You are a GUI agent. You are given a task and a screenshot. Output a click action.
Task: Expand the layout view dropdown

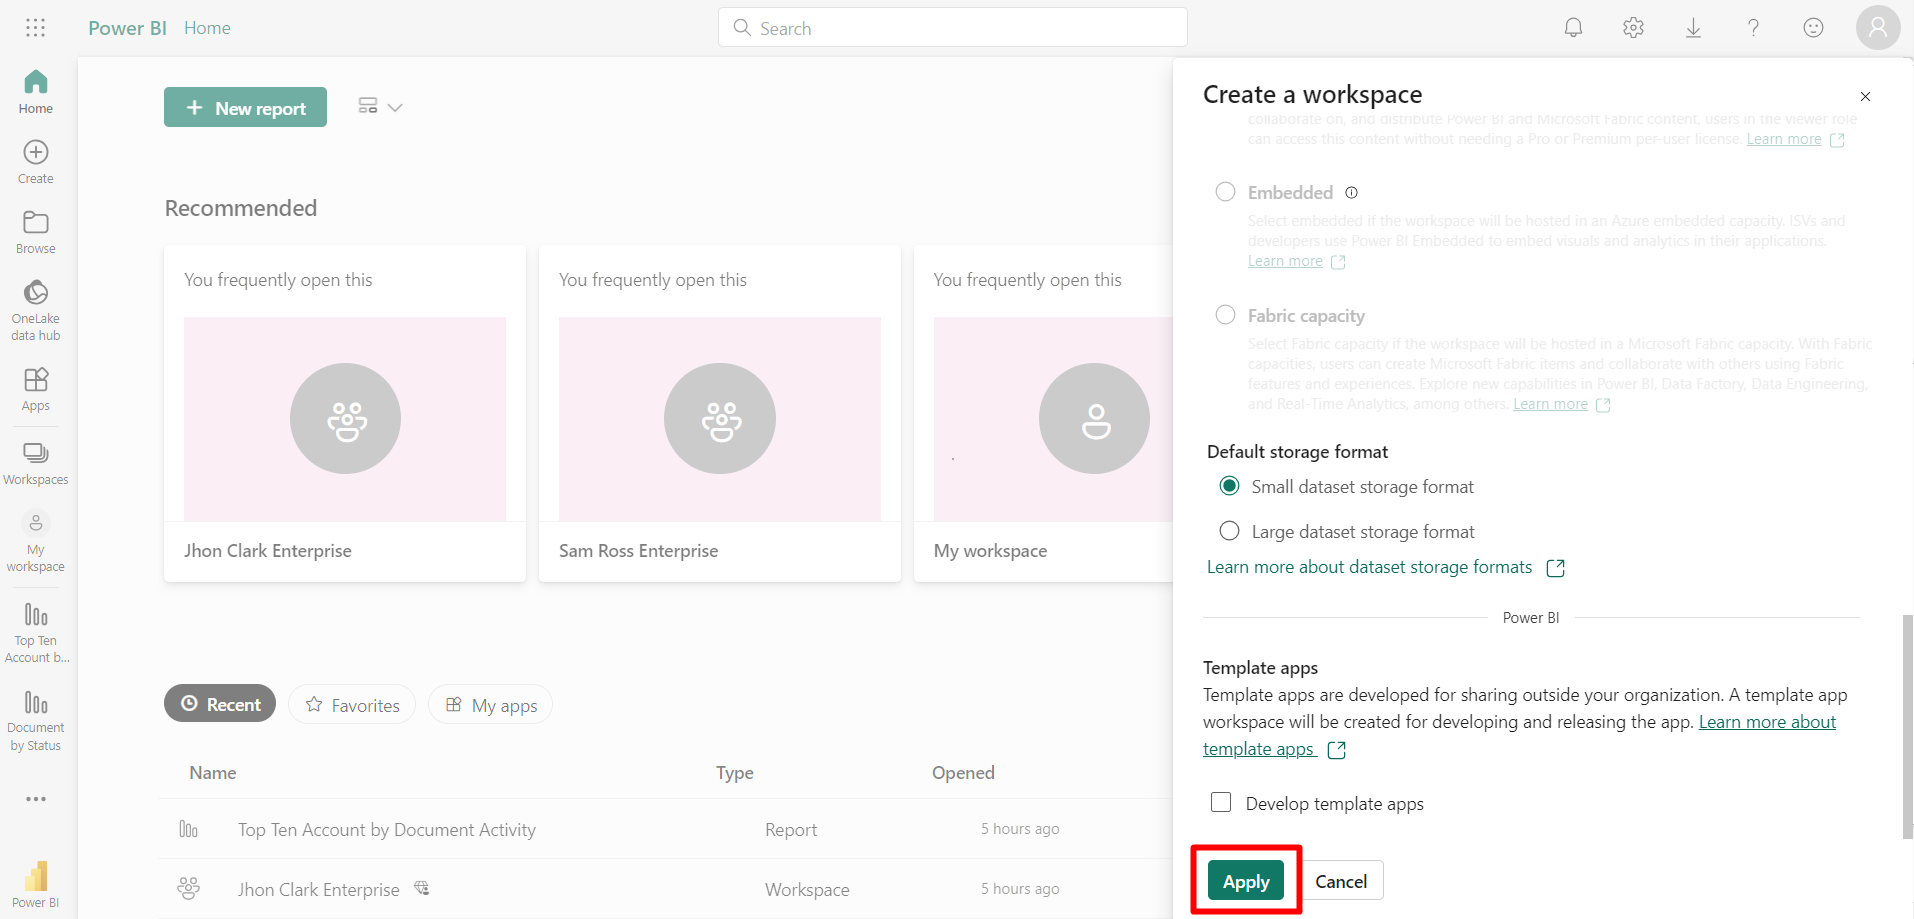[380, 107]
